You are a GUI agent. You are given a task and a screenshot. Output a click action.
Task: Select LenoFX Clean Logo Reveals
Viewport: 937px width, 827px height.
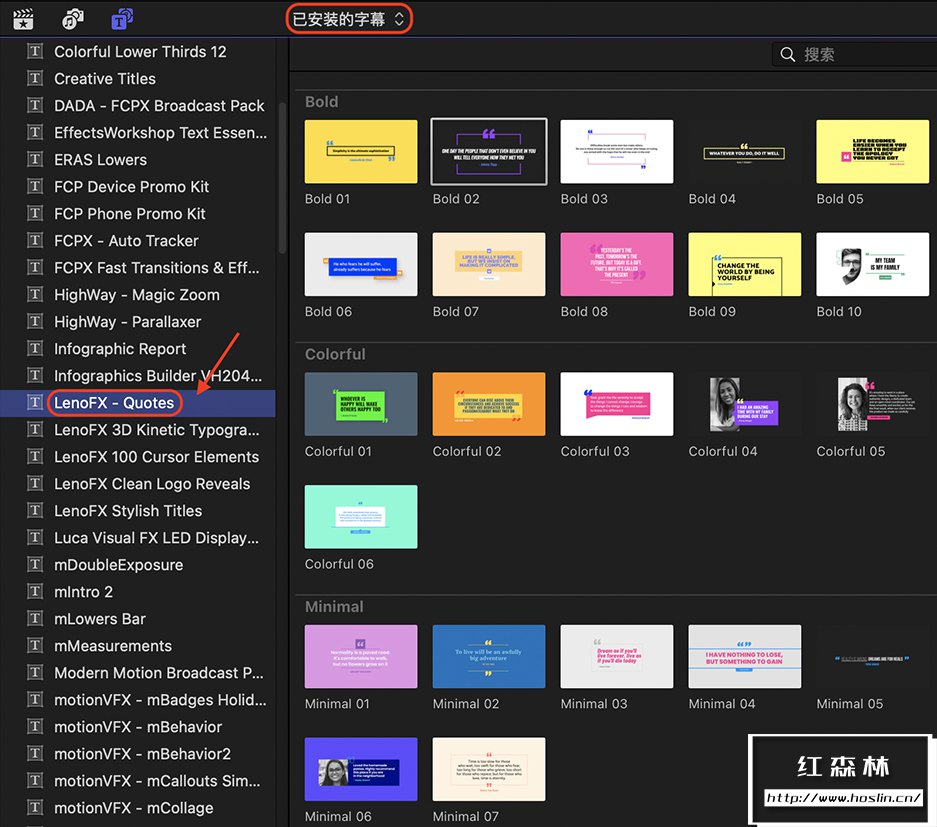[x=137, y=484]
